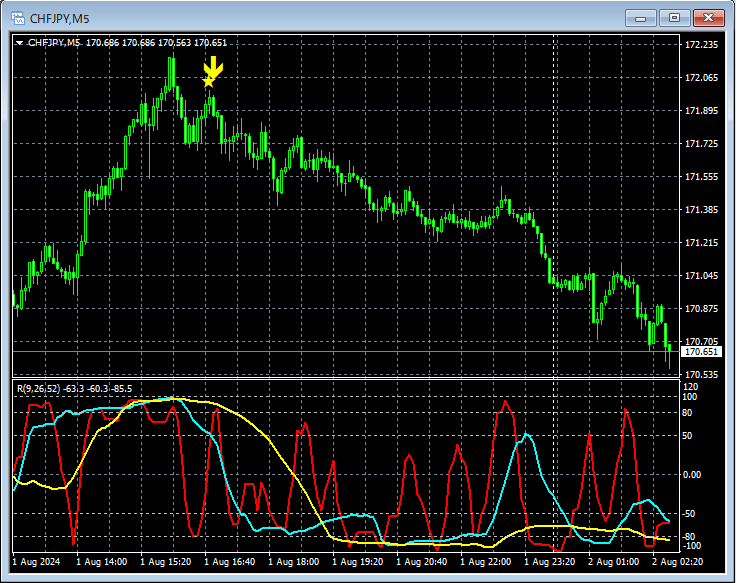Click the 1 Aug 15:20 time label
This screenshot has height=583, width=737.
tap(165, 562)
